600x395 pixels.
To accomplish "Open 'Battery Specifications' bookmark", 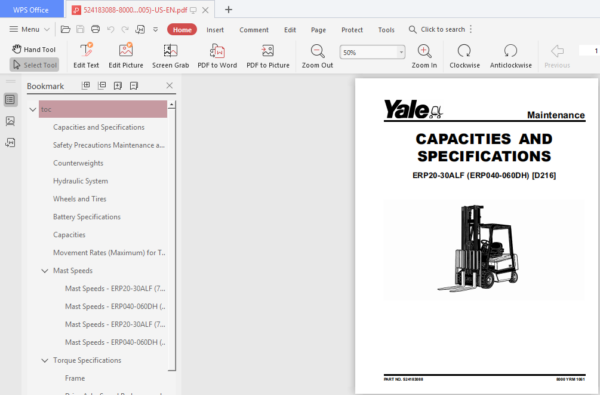I will click(x=87, y=217).
